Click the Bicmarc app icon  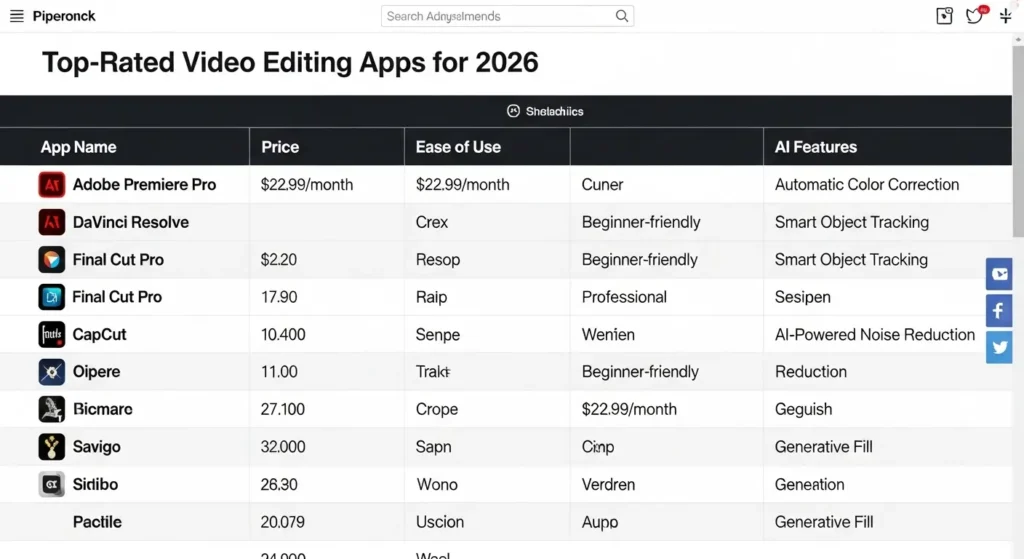click(51, 409)
